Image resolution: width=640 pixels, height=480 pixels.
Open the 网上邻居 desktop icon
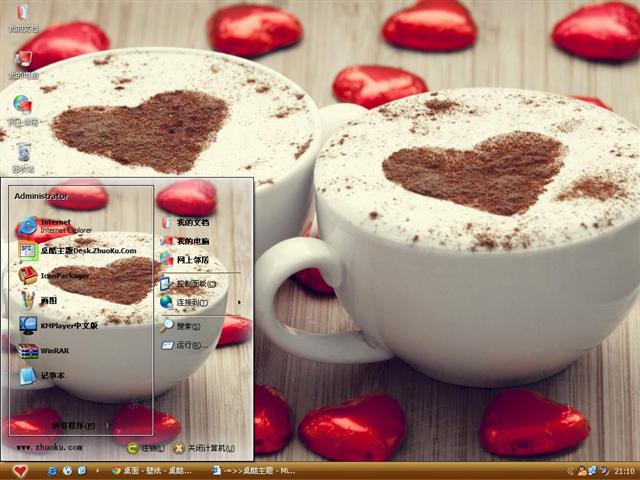coord(23,110)
